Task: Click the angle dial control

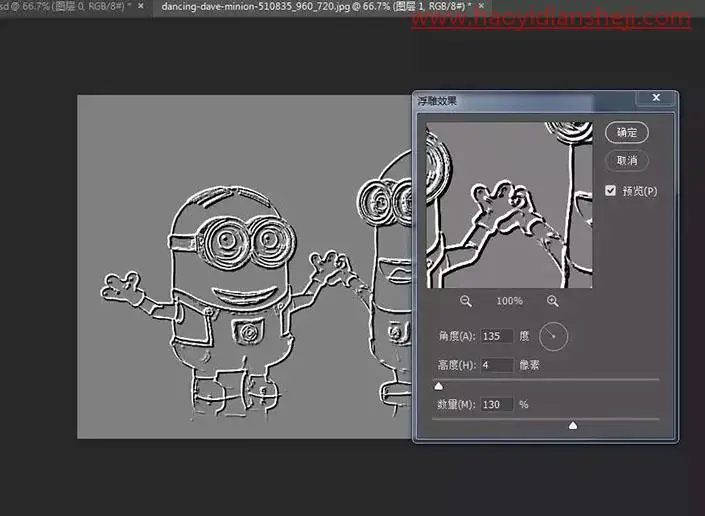Action: [553, 336]
